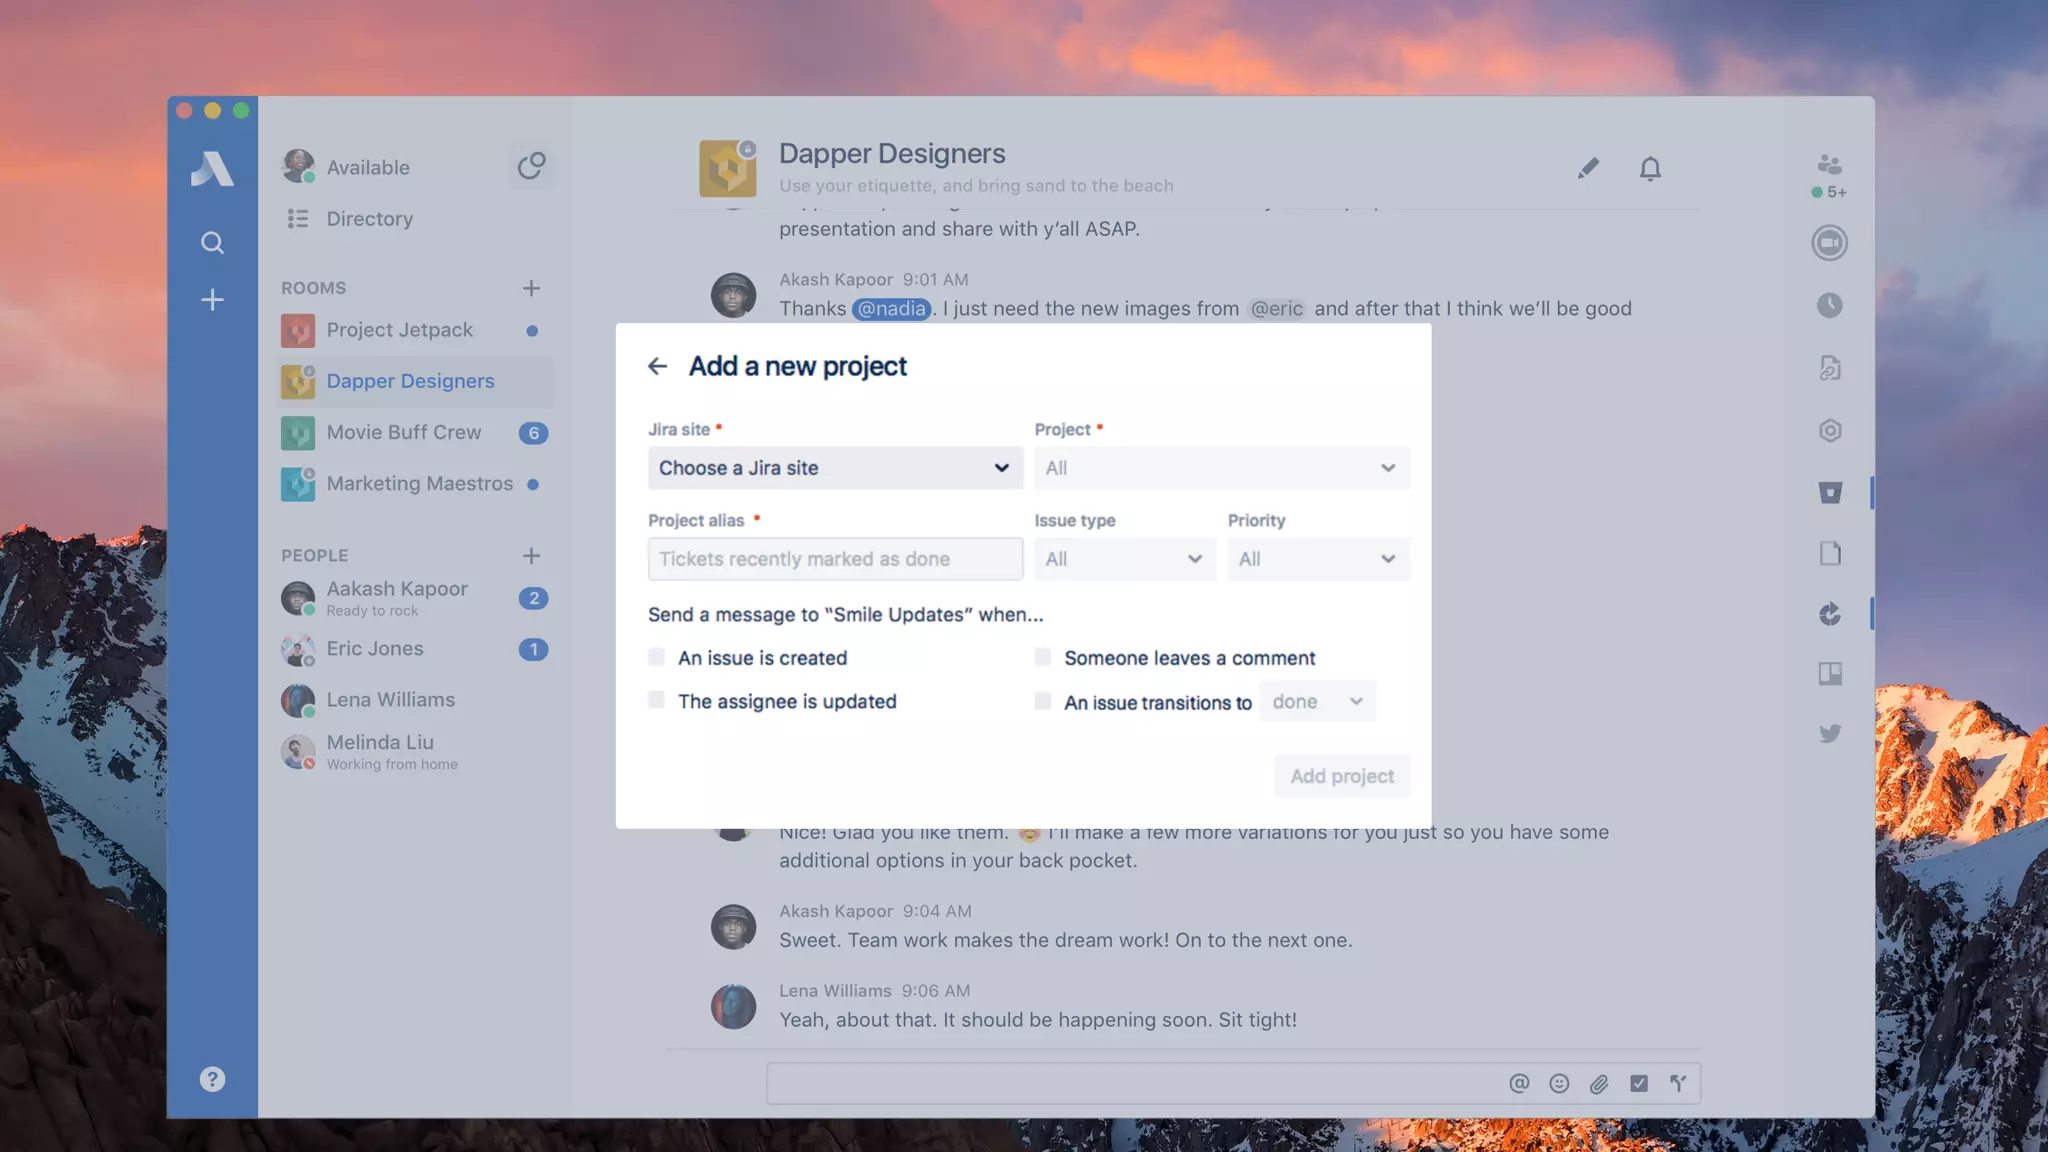Click the Bitbucket integration icon

click(x=1829, y=492)
